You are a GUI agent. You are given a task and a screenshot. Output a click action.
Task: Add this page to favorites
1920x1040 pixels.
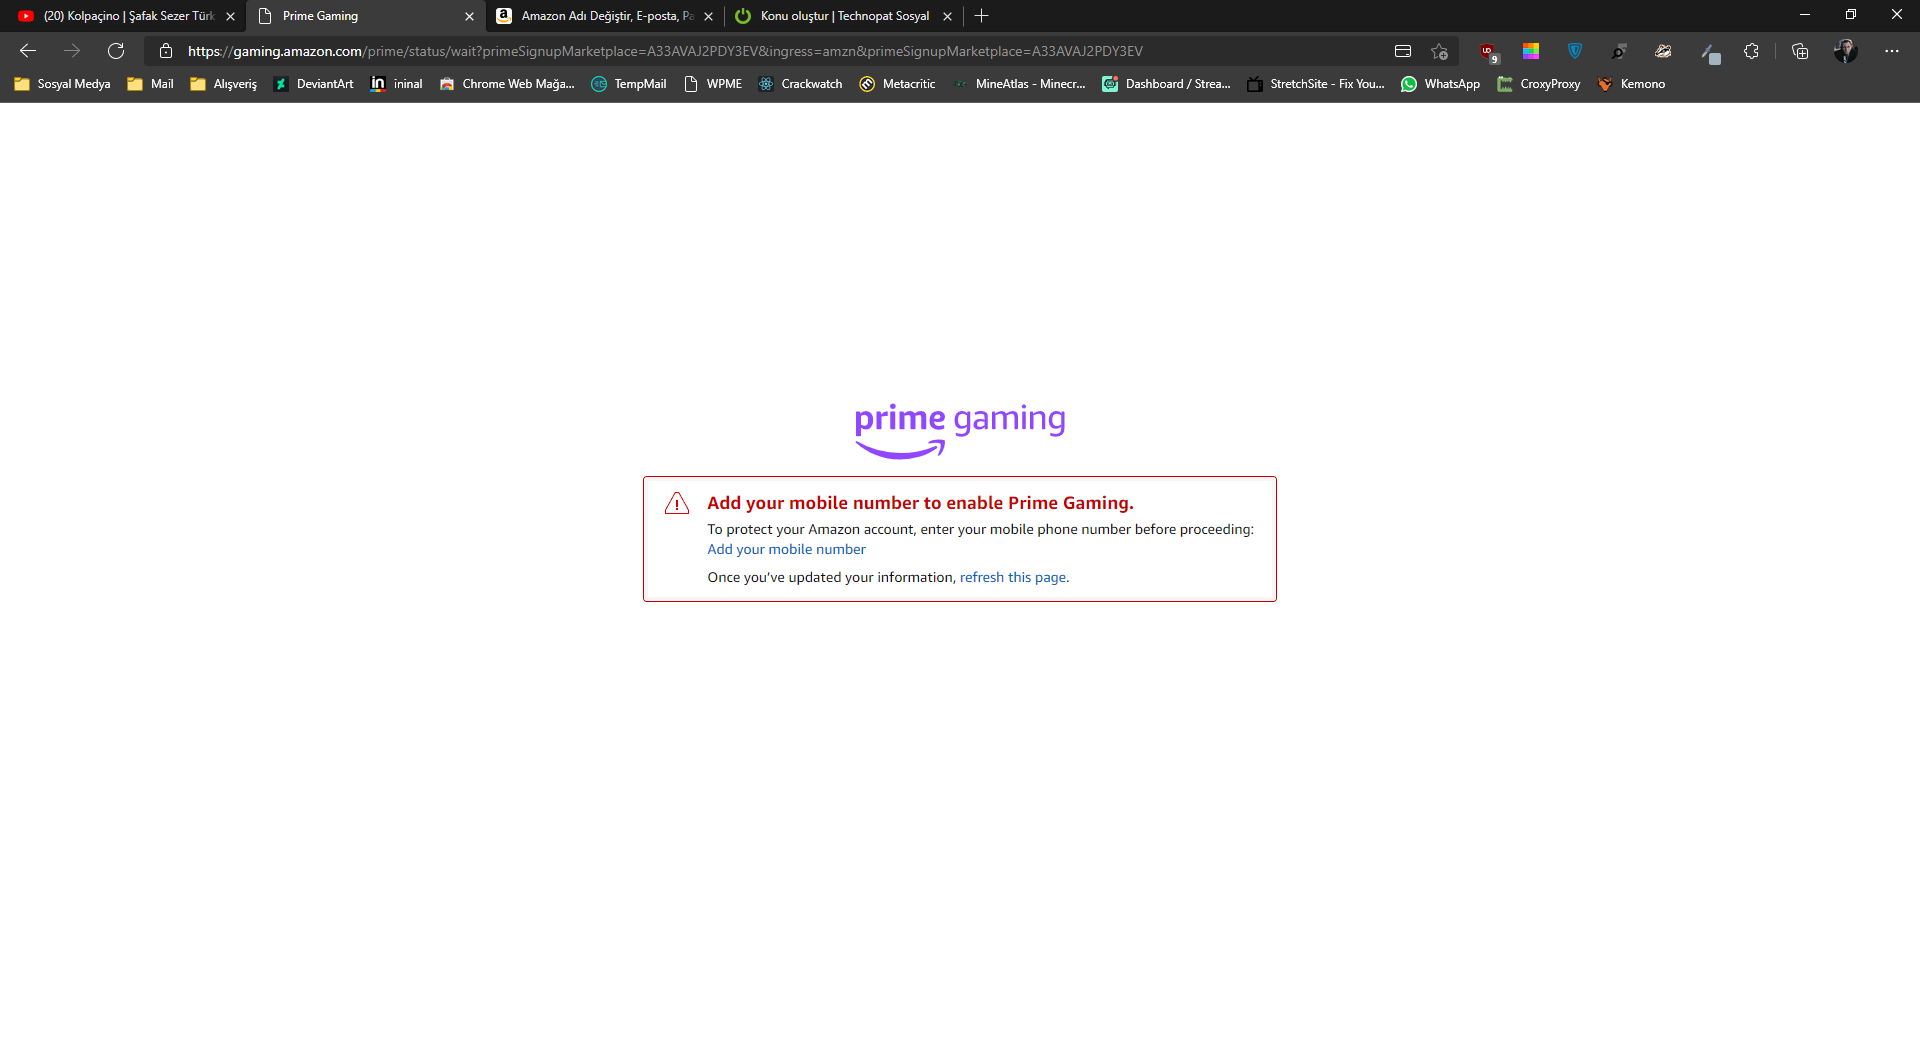(1439, 51)
